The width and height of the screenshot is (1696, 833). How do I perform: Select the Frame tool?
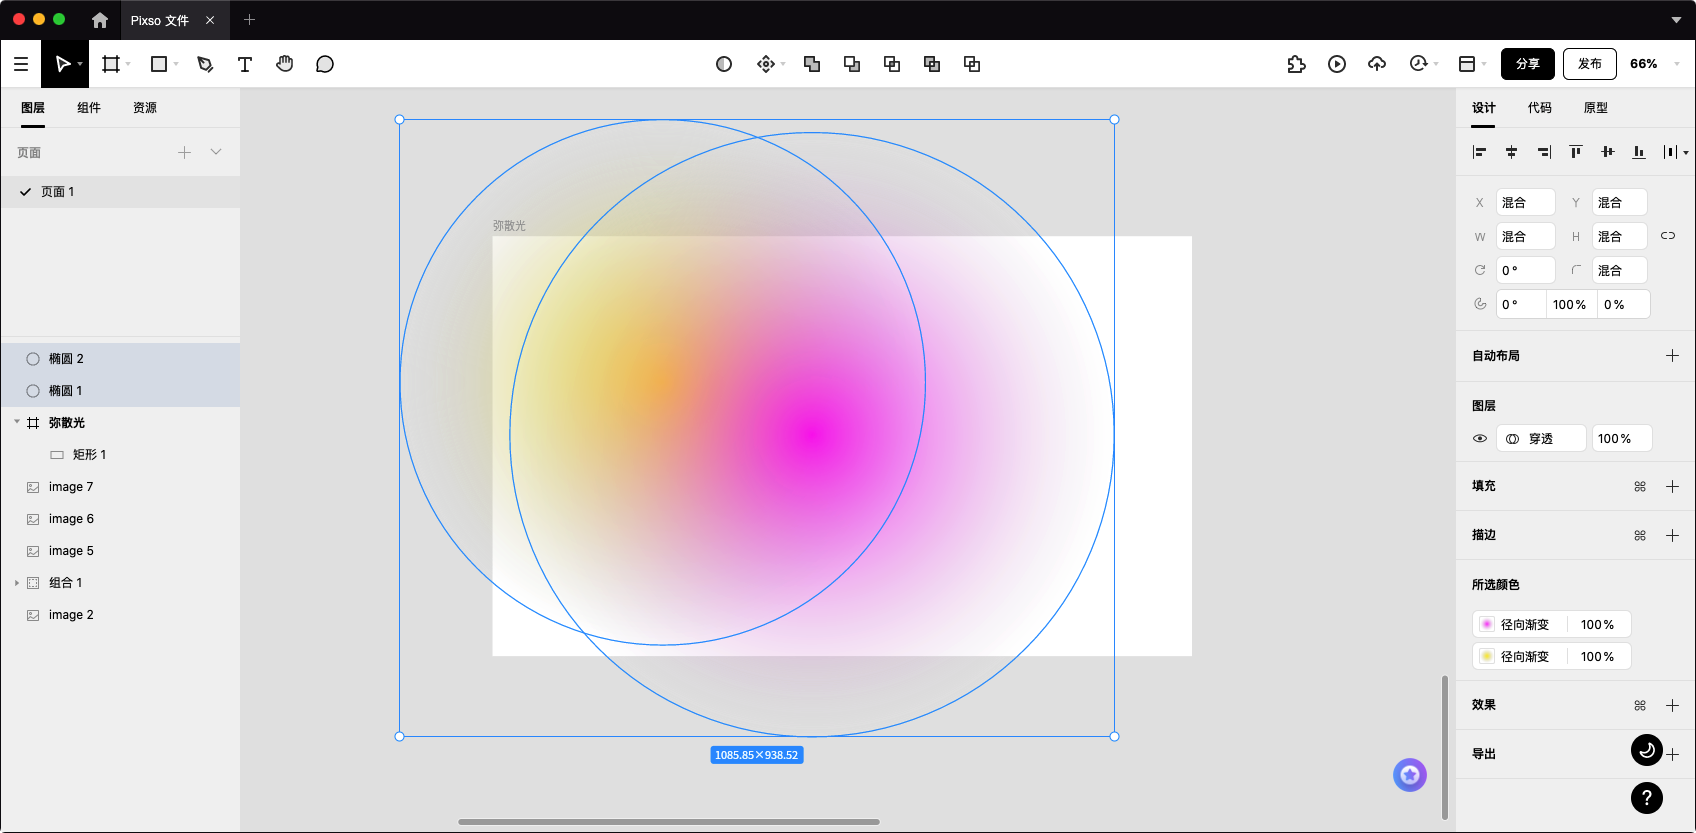111,64
